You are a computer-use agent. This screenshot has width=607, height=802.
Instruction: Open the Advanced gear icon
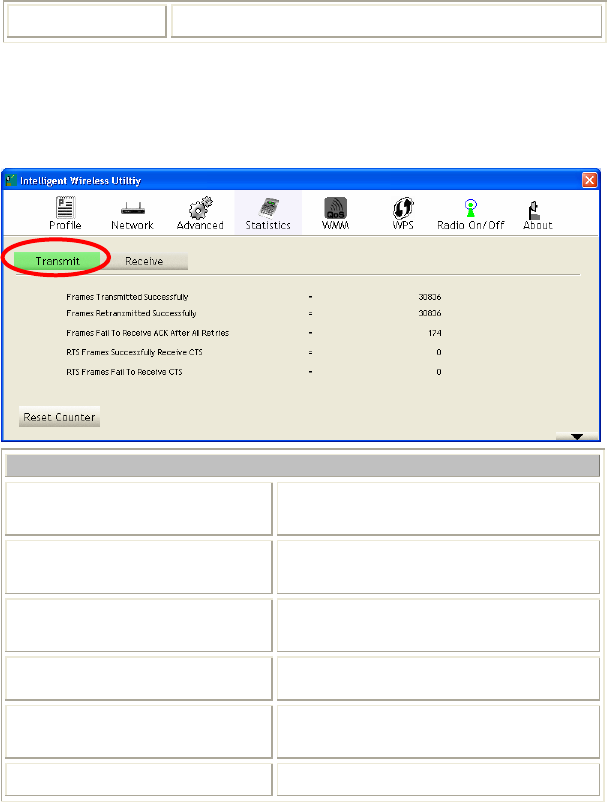[x=200, y=213]
